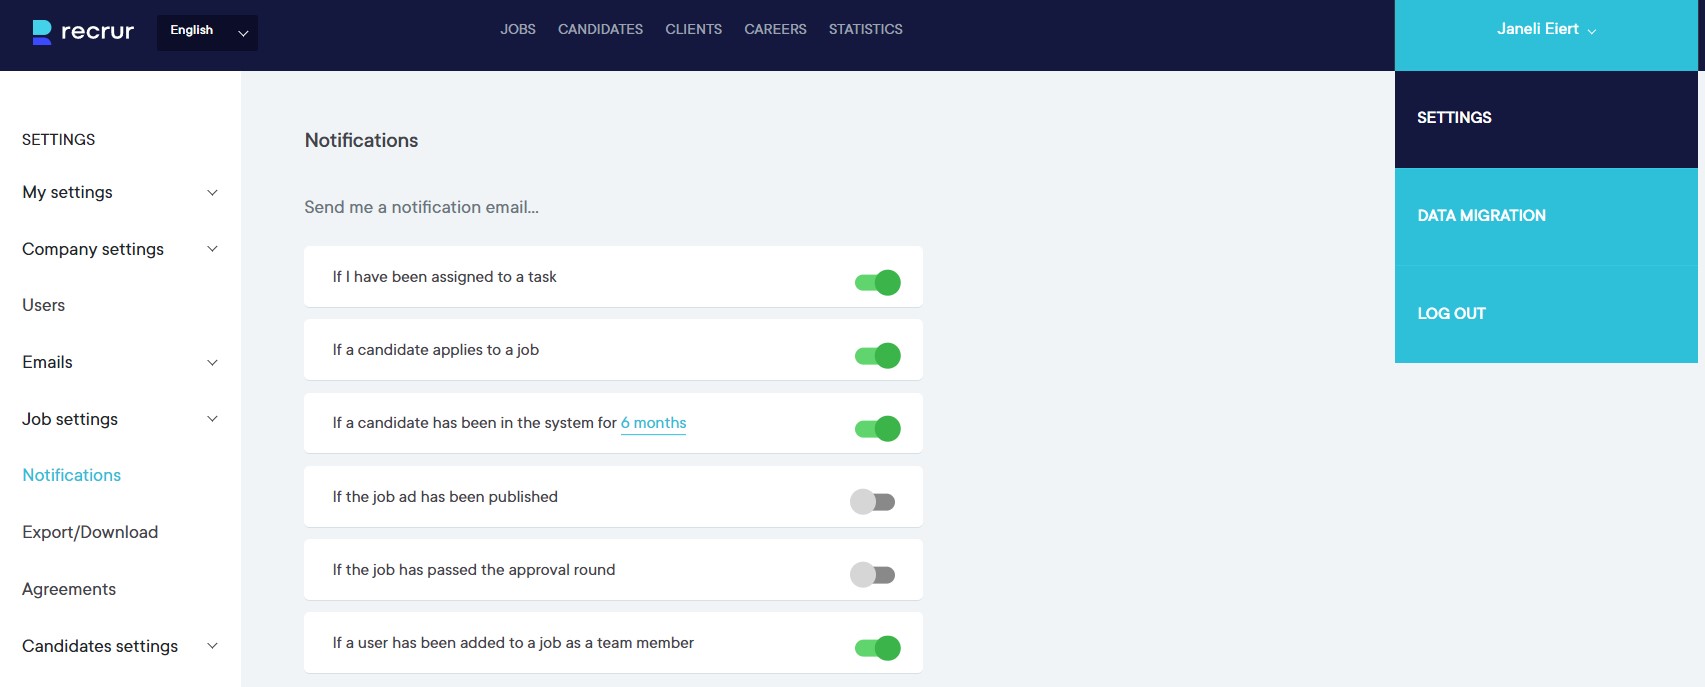Click Log Out
The image size is (1705, 687).
coord(1451,314)
